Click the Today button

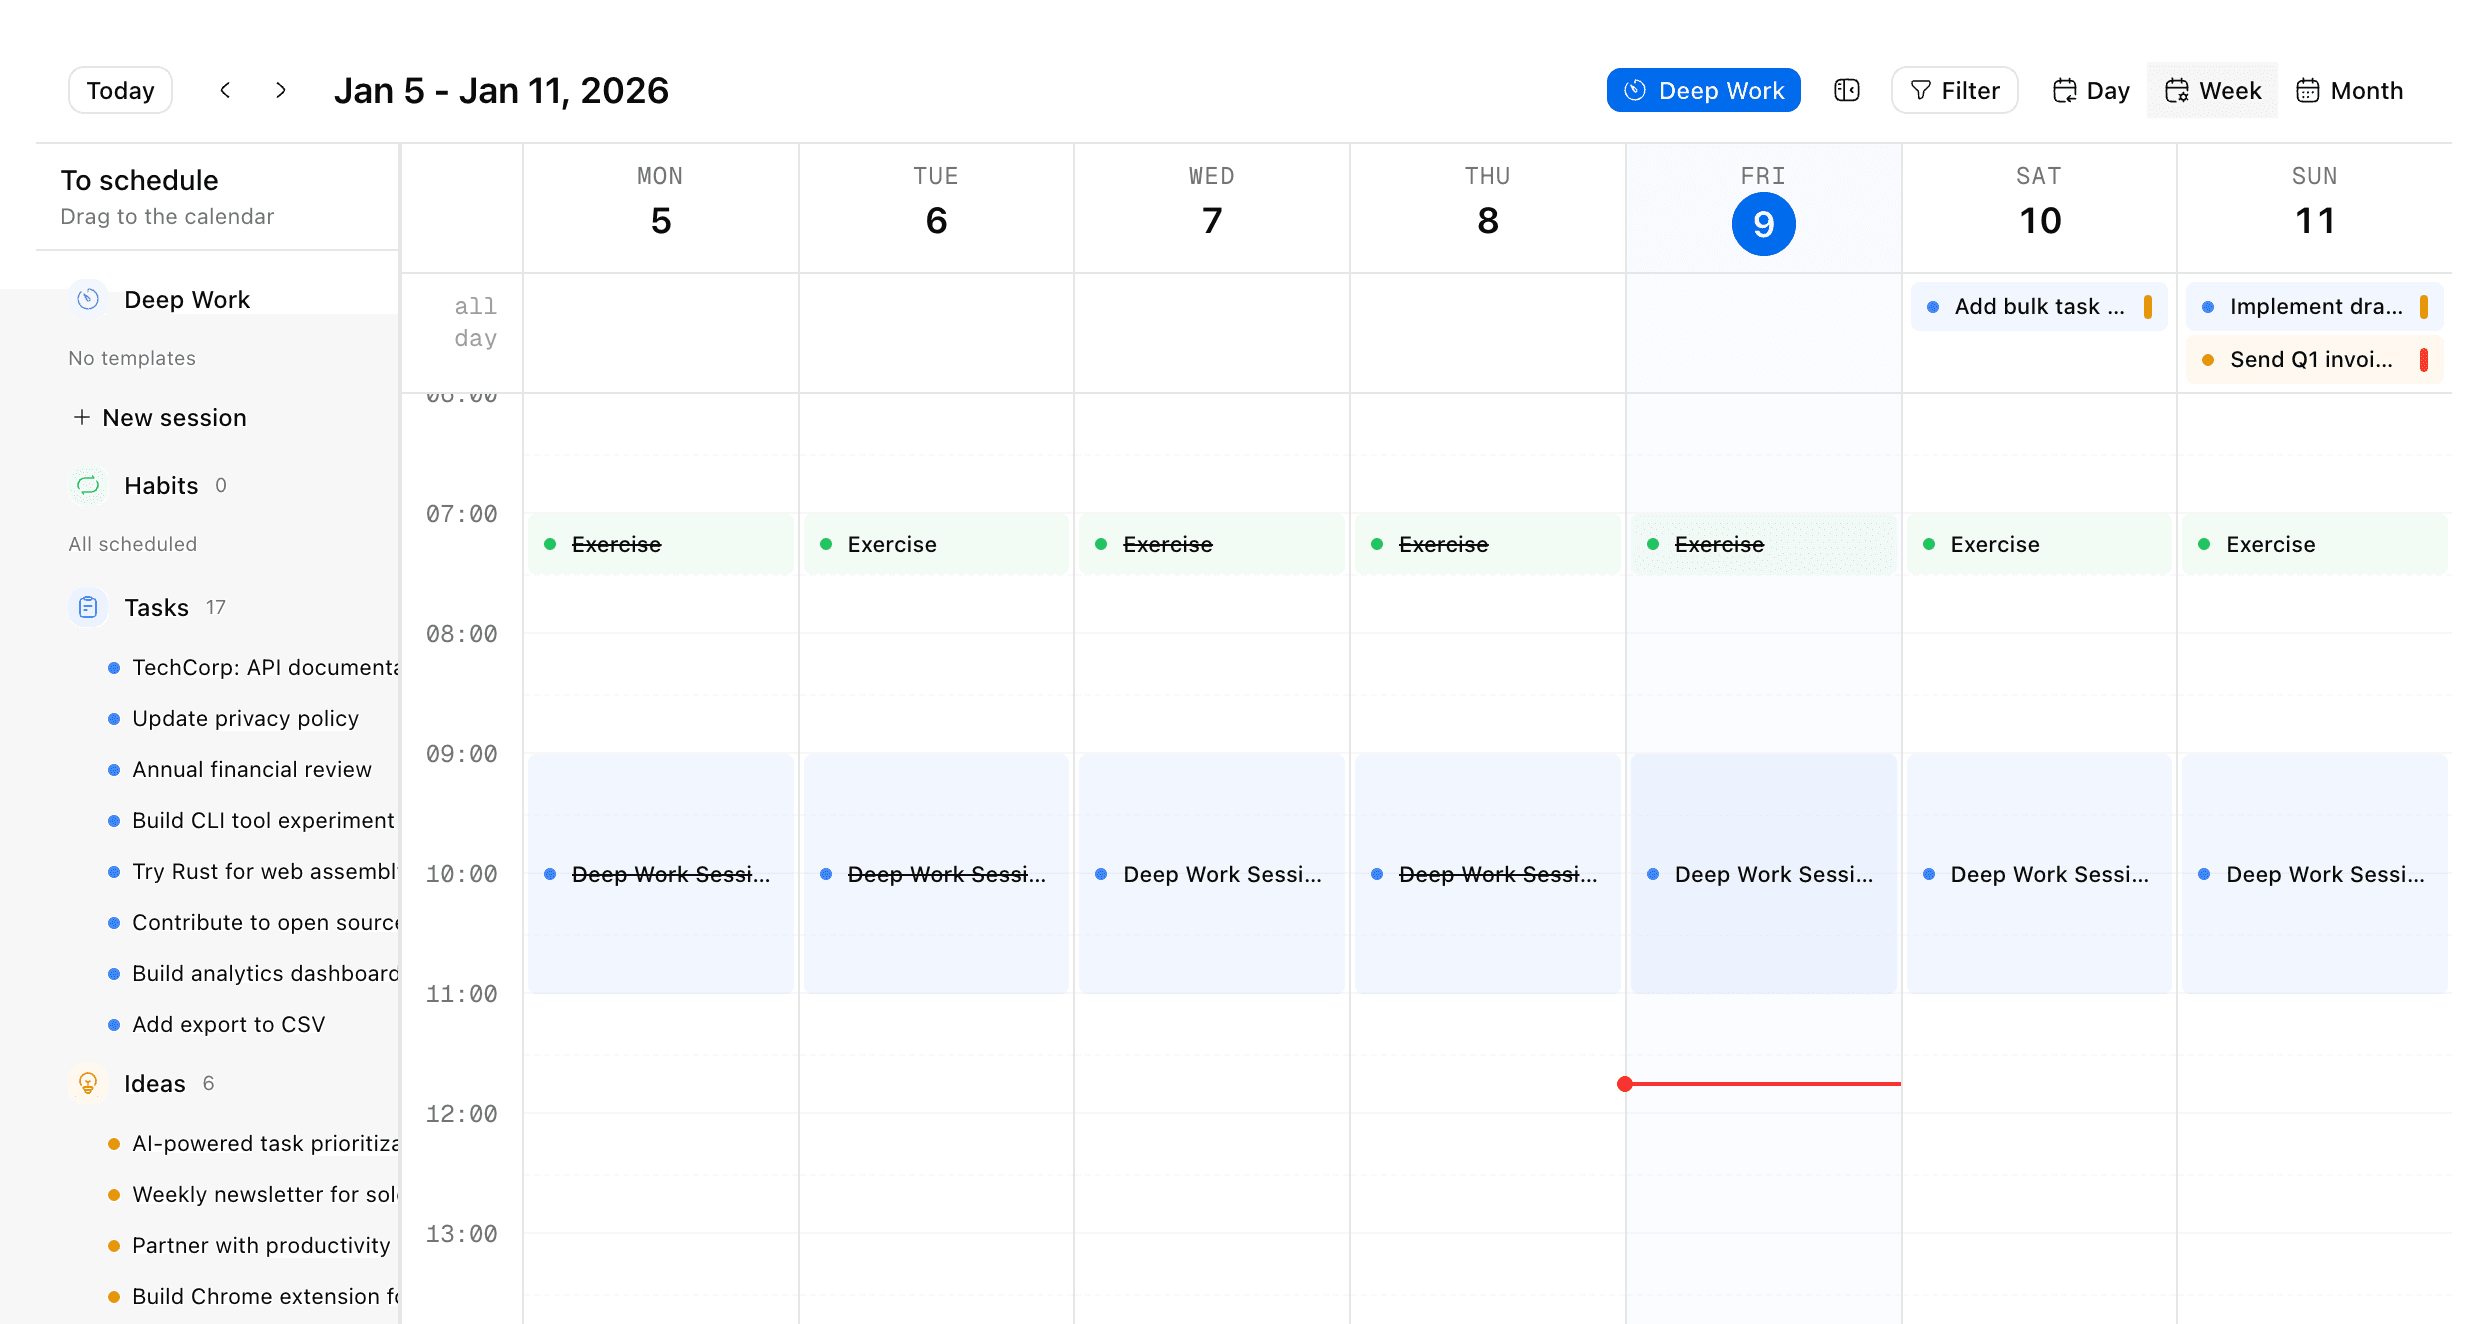point(119,89)
